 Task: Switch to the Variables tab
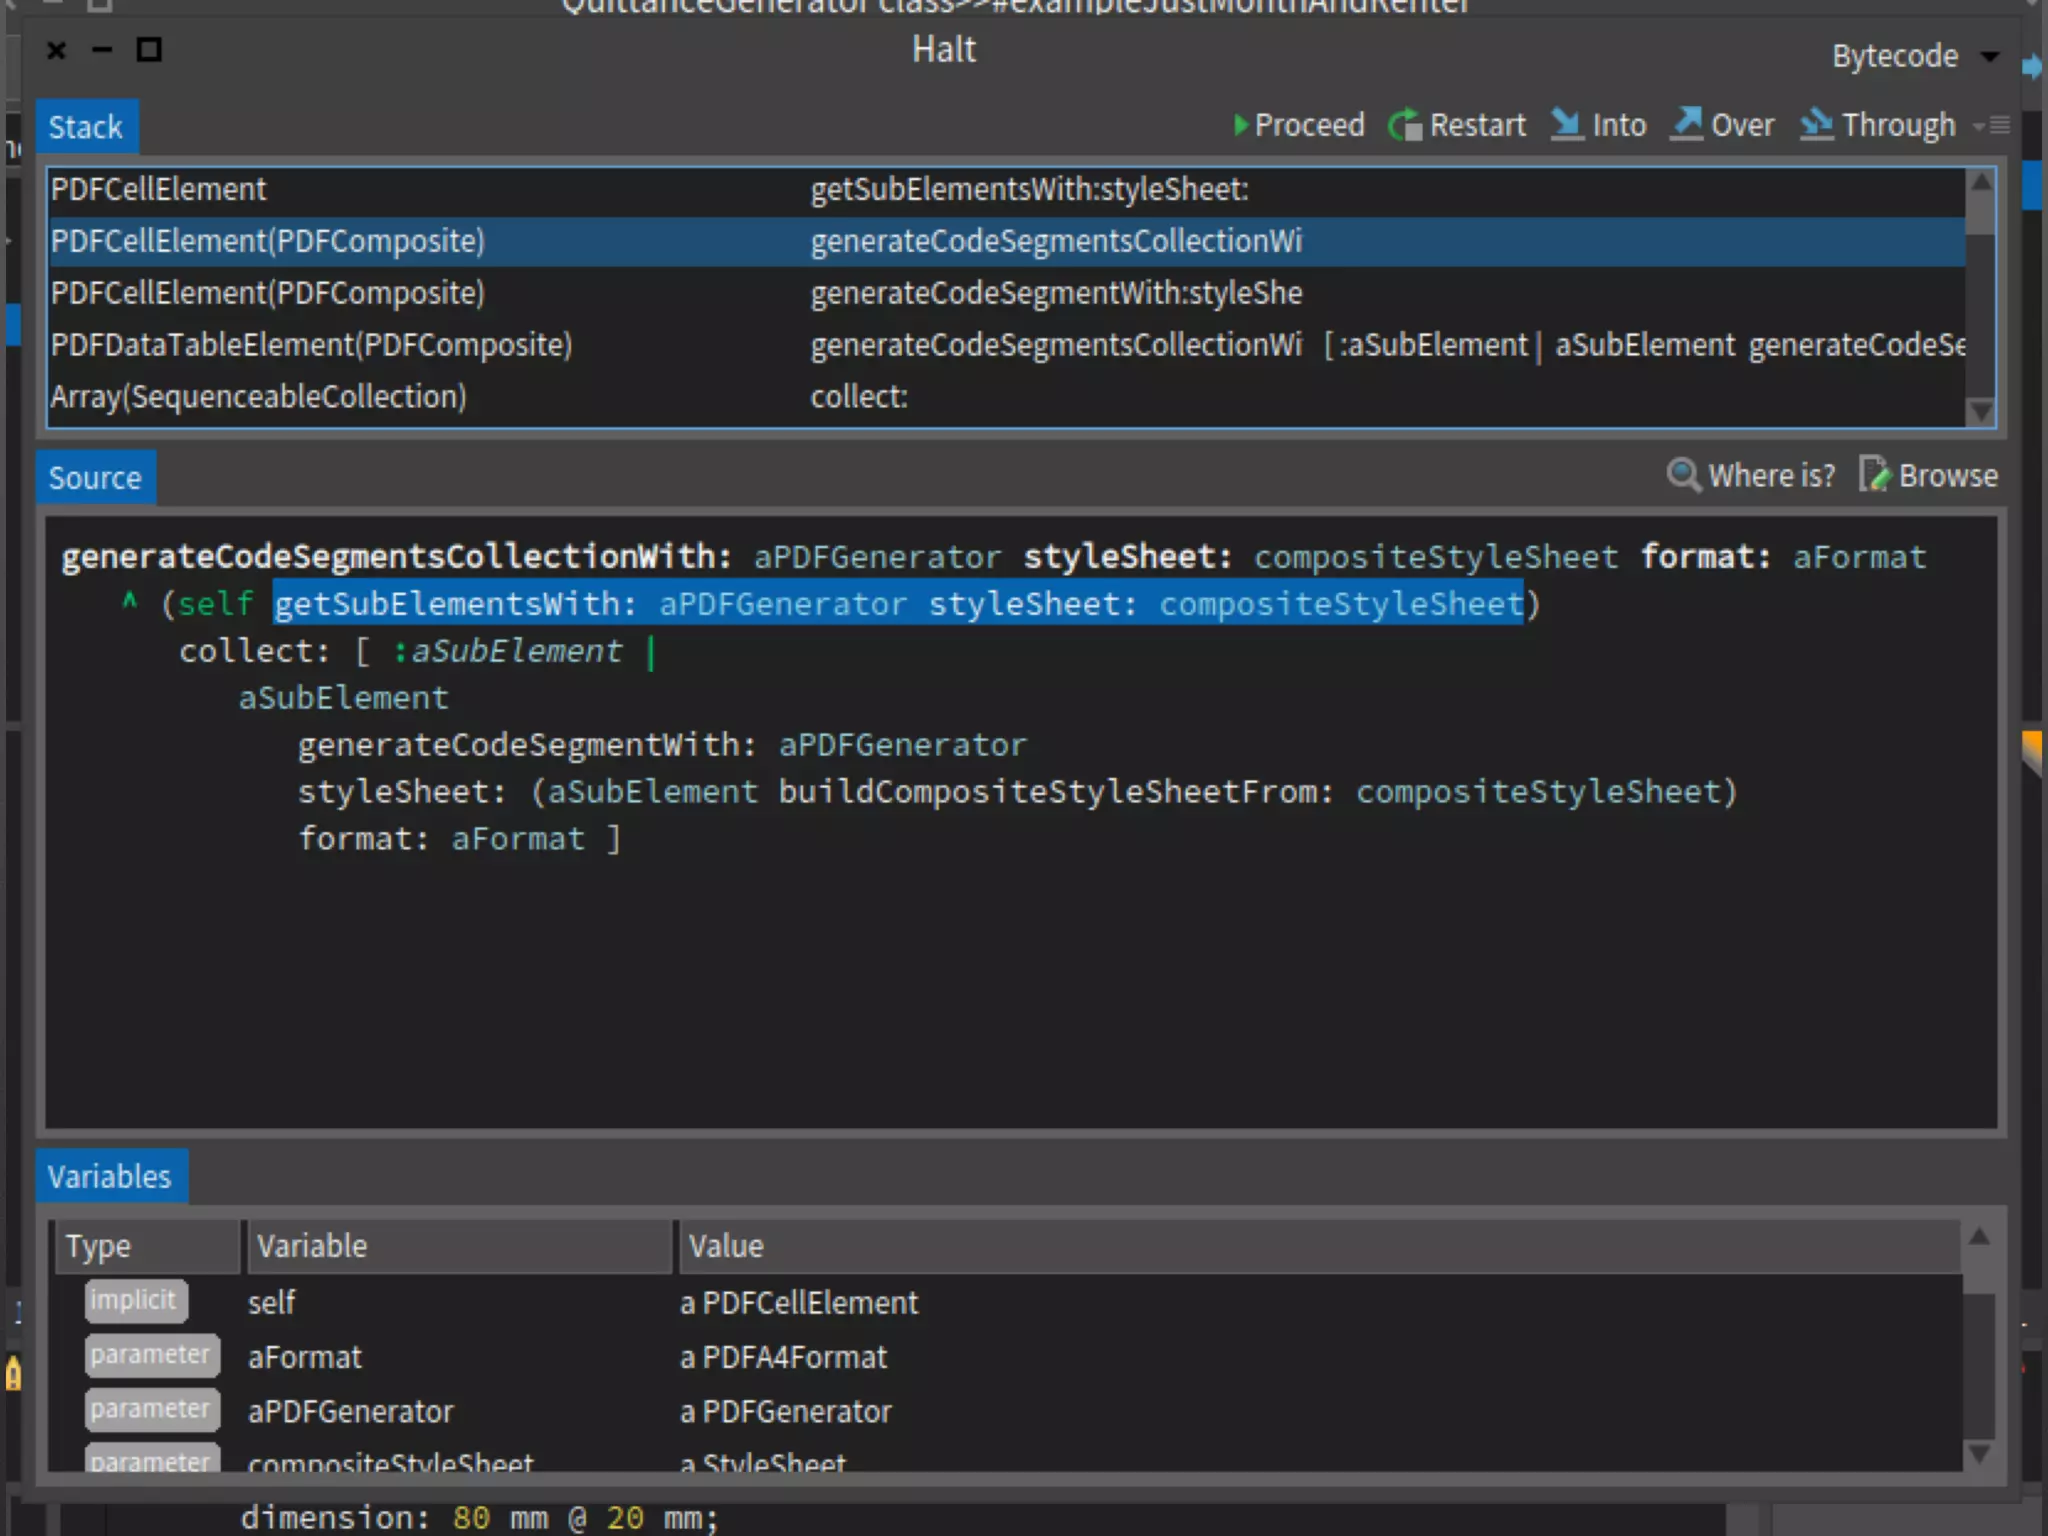click(110, 1177)
